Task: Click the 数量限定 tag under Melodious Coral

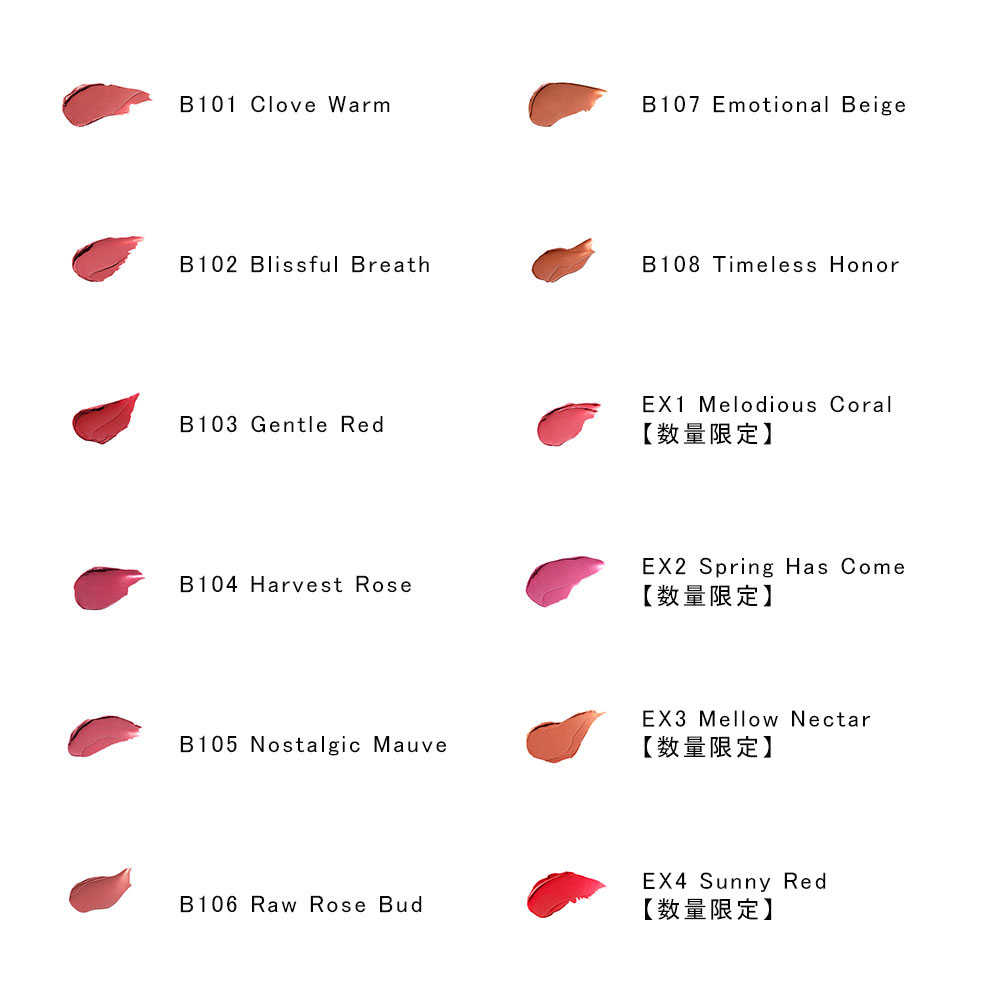Action: [707, 434]
